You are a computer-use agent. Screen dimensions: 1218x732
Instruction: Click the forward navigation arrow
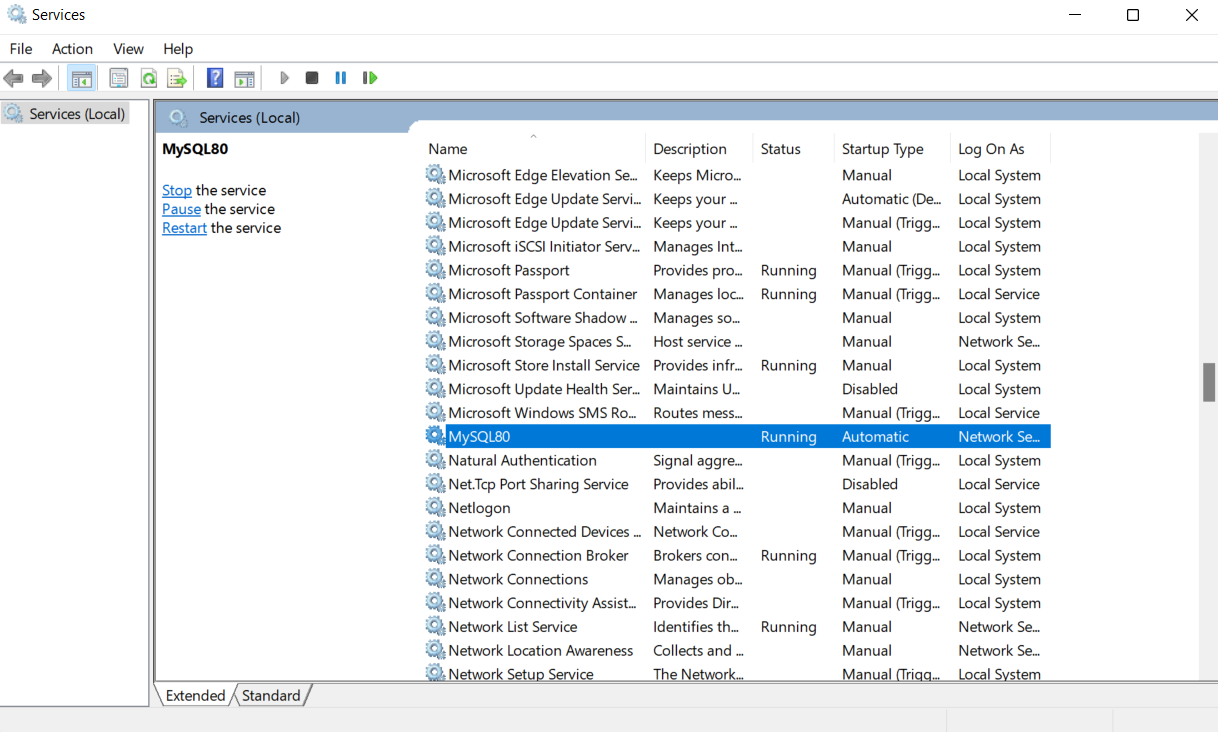(41, 77)
